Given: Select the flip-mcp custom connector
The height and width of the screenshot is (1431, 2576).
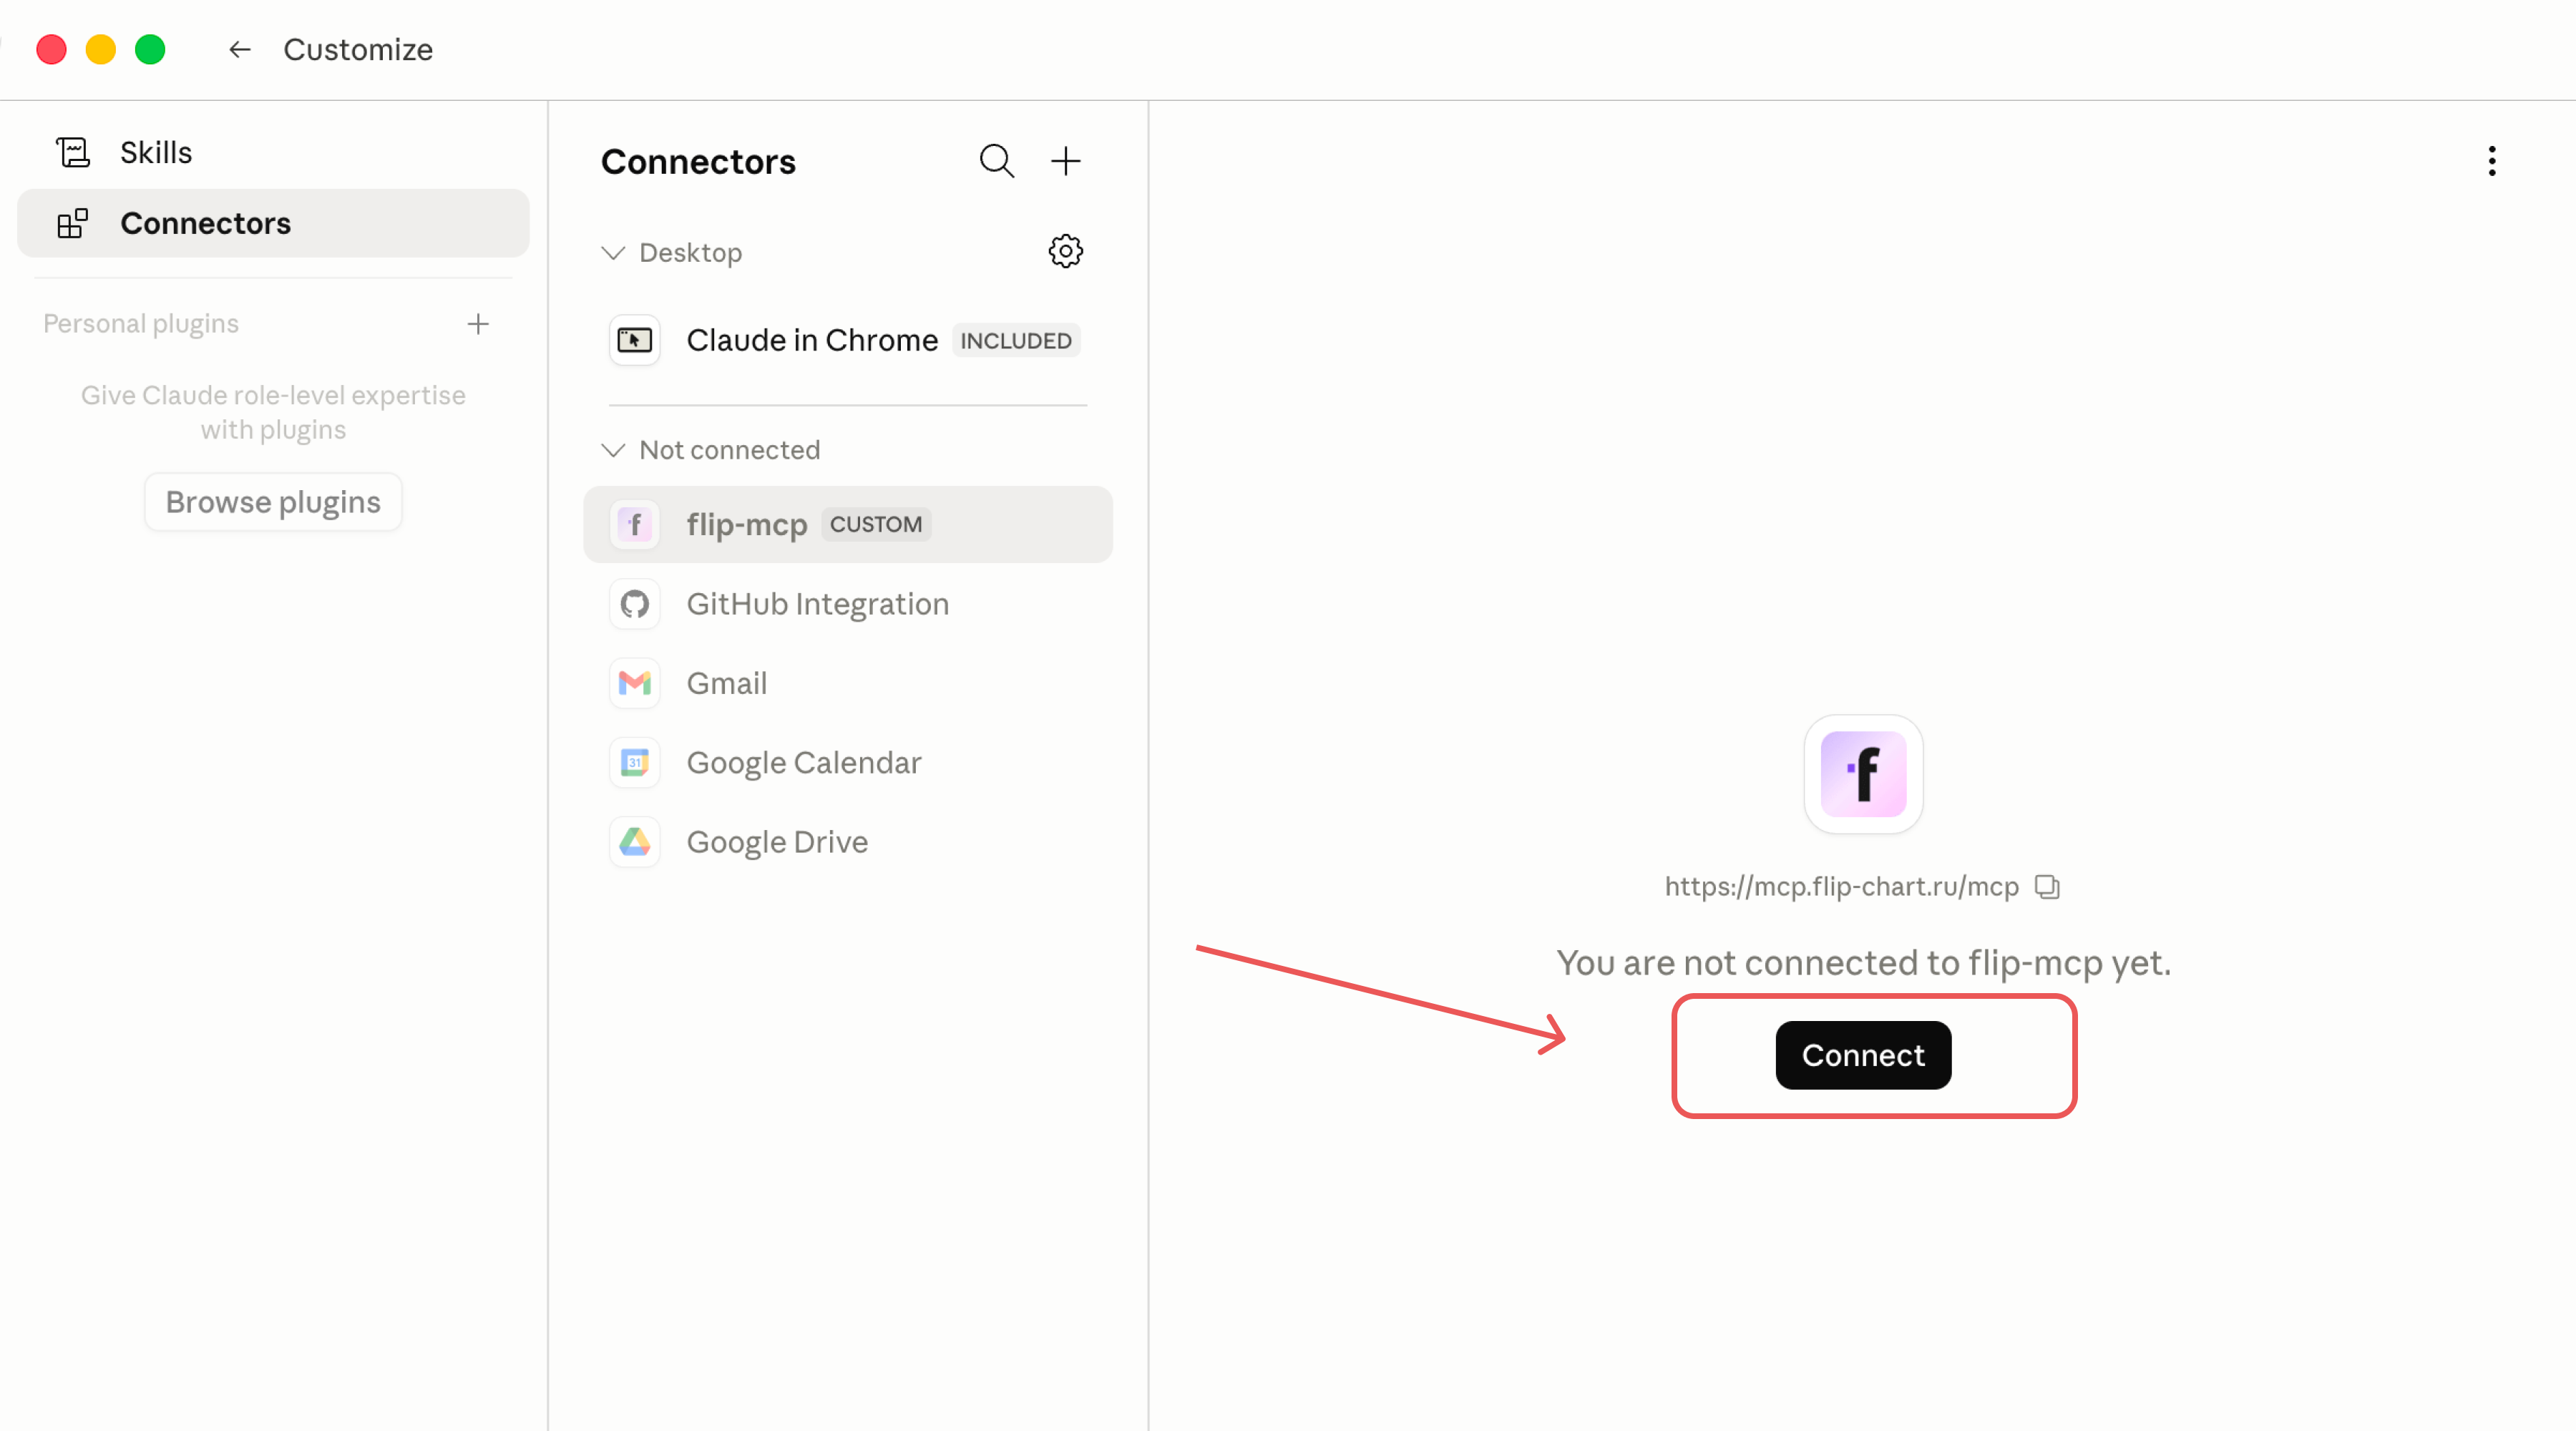Looking at the screenshot, I should [848, 524].
